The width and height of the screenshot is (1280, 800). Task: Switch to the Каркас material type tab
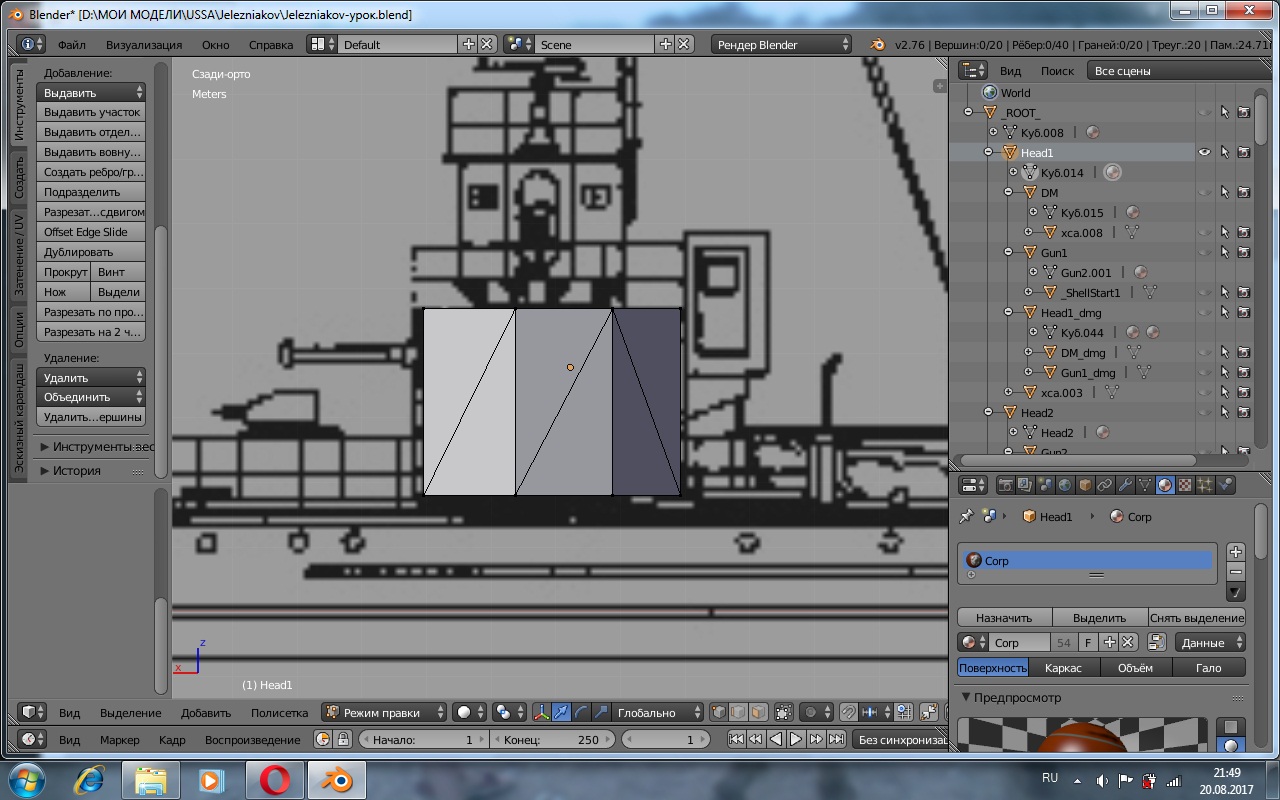[x=1063, y=668]
